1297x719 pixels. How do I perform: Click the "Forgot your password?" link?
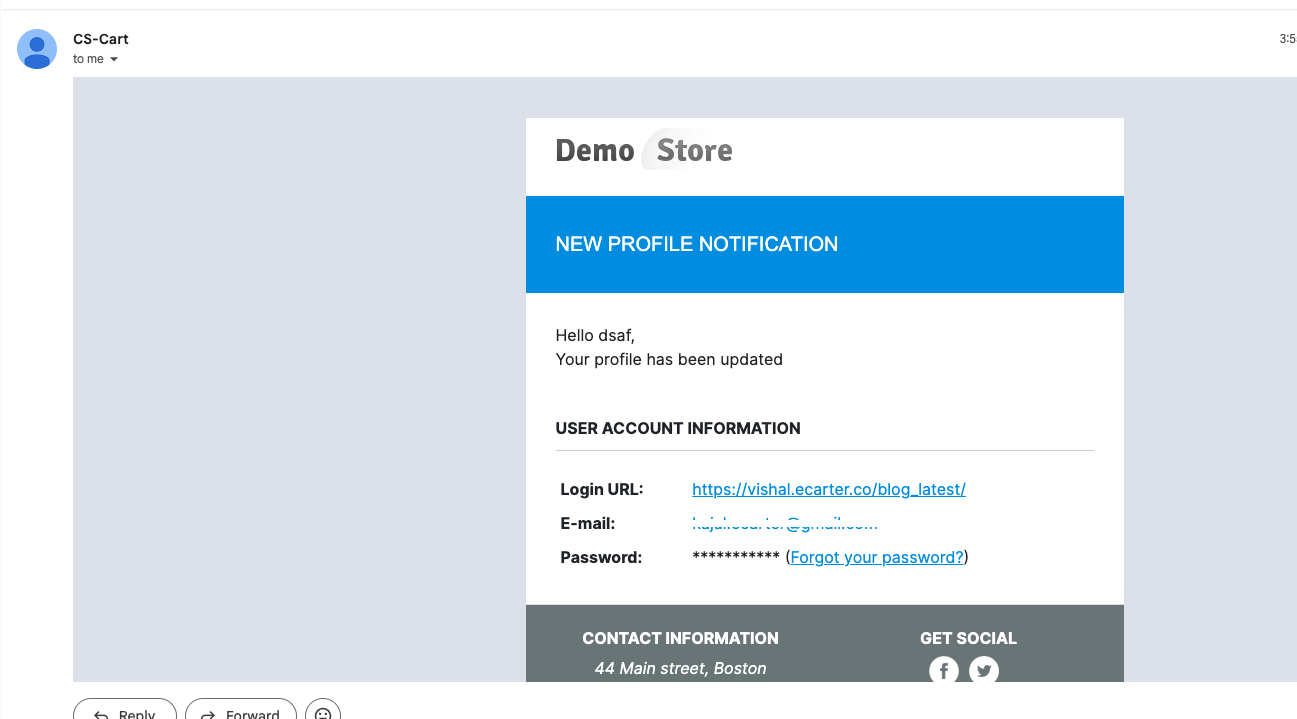tap(877, 557)
